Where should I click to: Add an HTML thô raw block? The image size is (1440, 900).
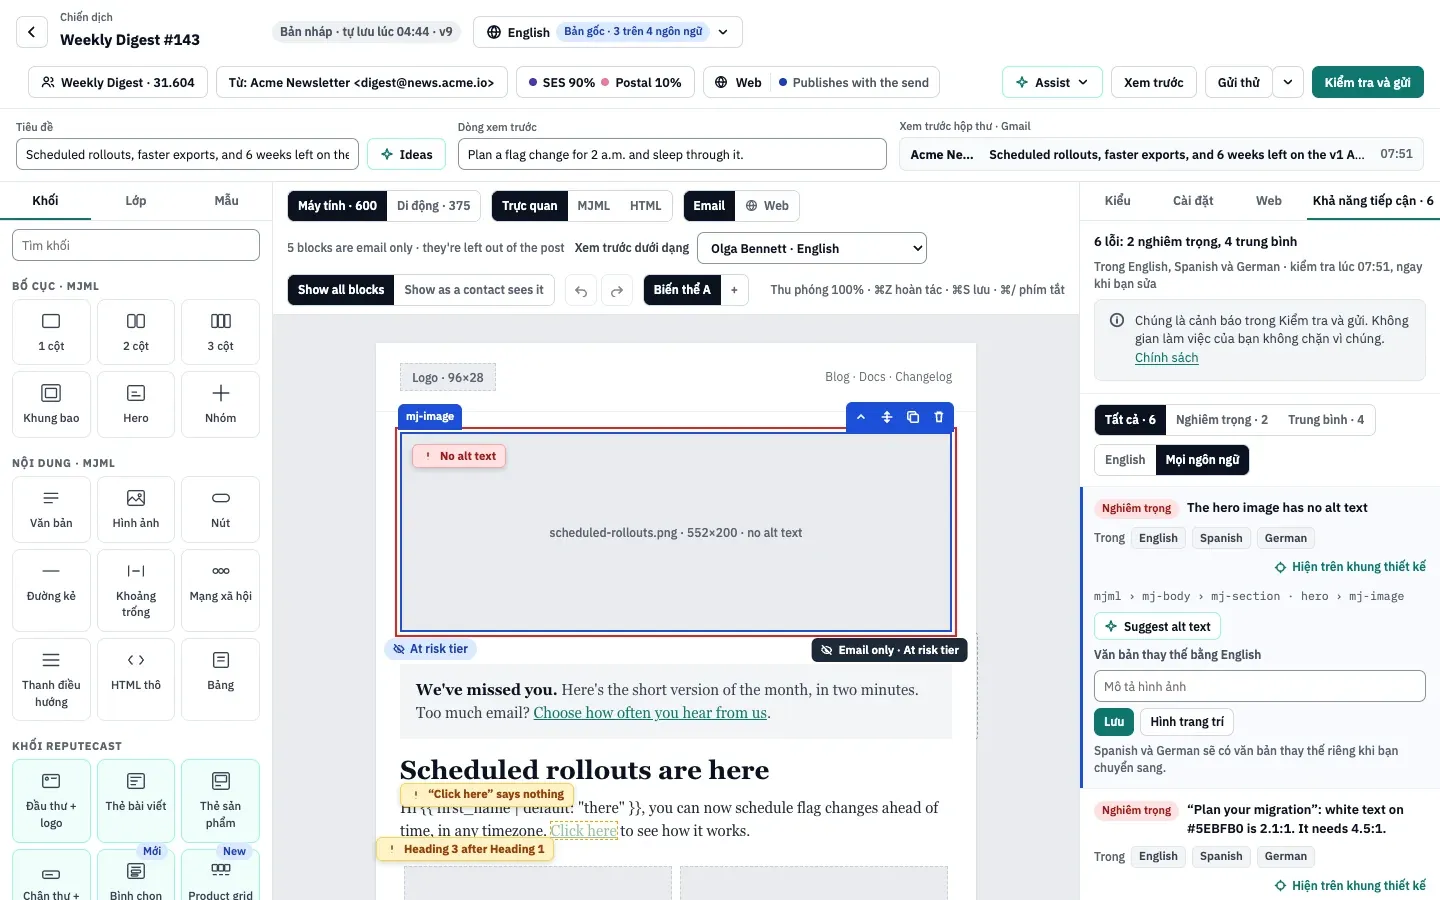point(136,679)
